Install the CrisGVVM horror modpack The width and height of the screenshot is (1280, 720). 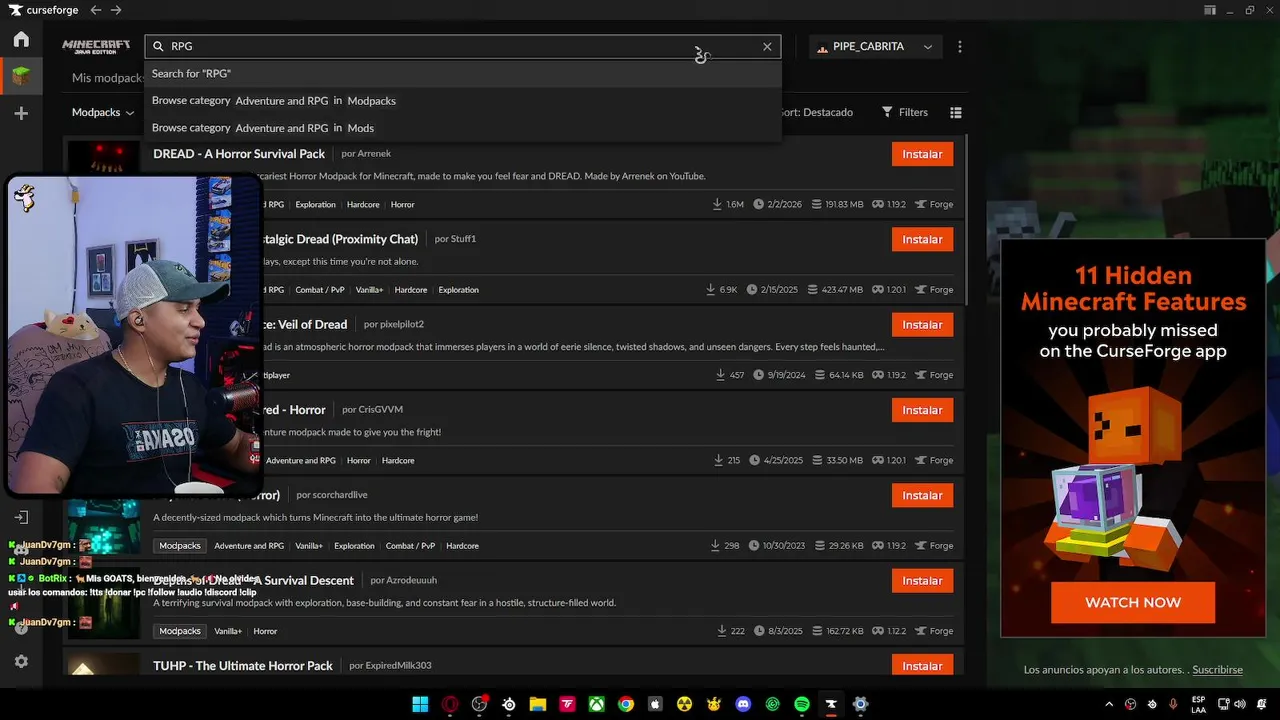(922, 410)
